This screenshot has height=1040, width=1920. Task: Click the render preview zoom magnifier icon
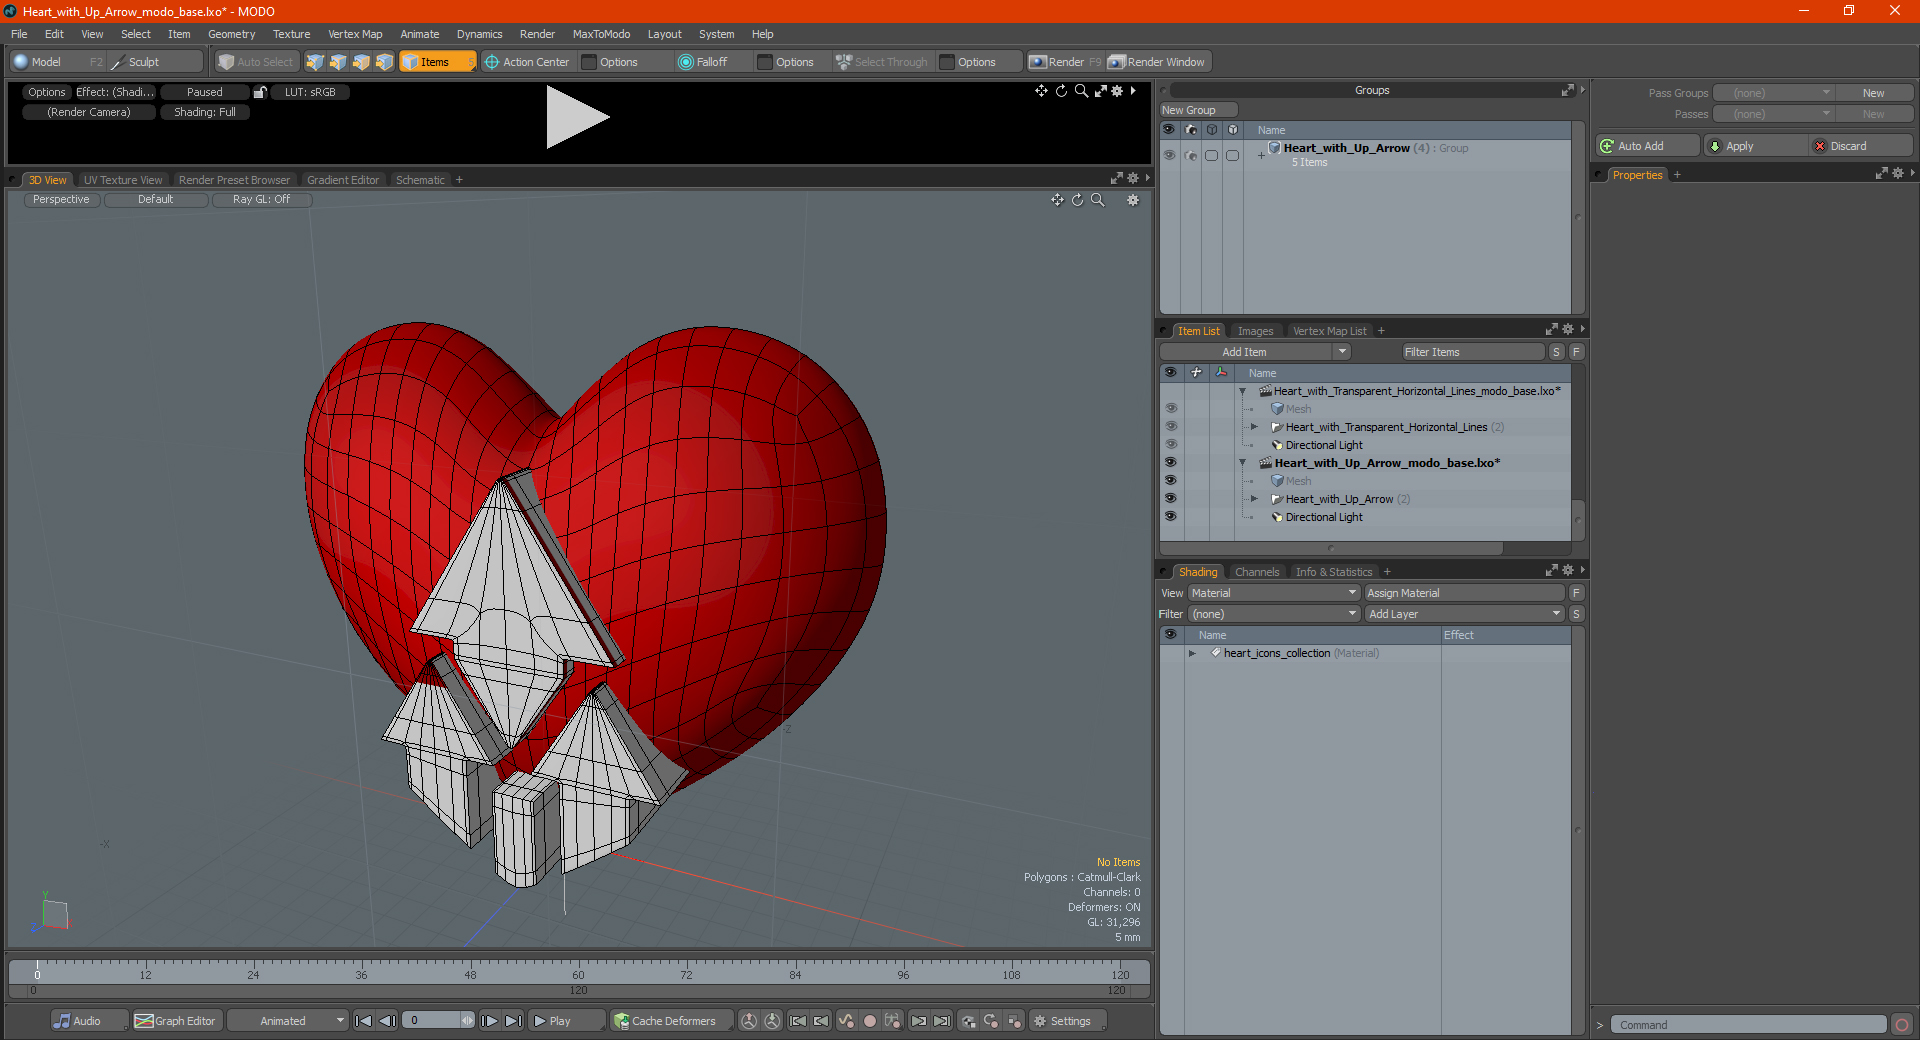click(1081, 91)
